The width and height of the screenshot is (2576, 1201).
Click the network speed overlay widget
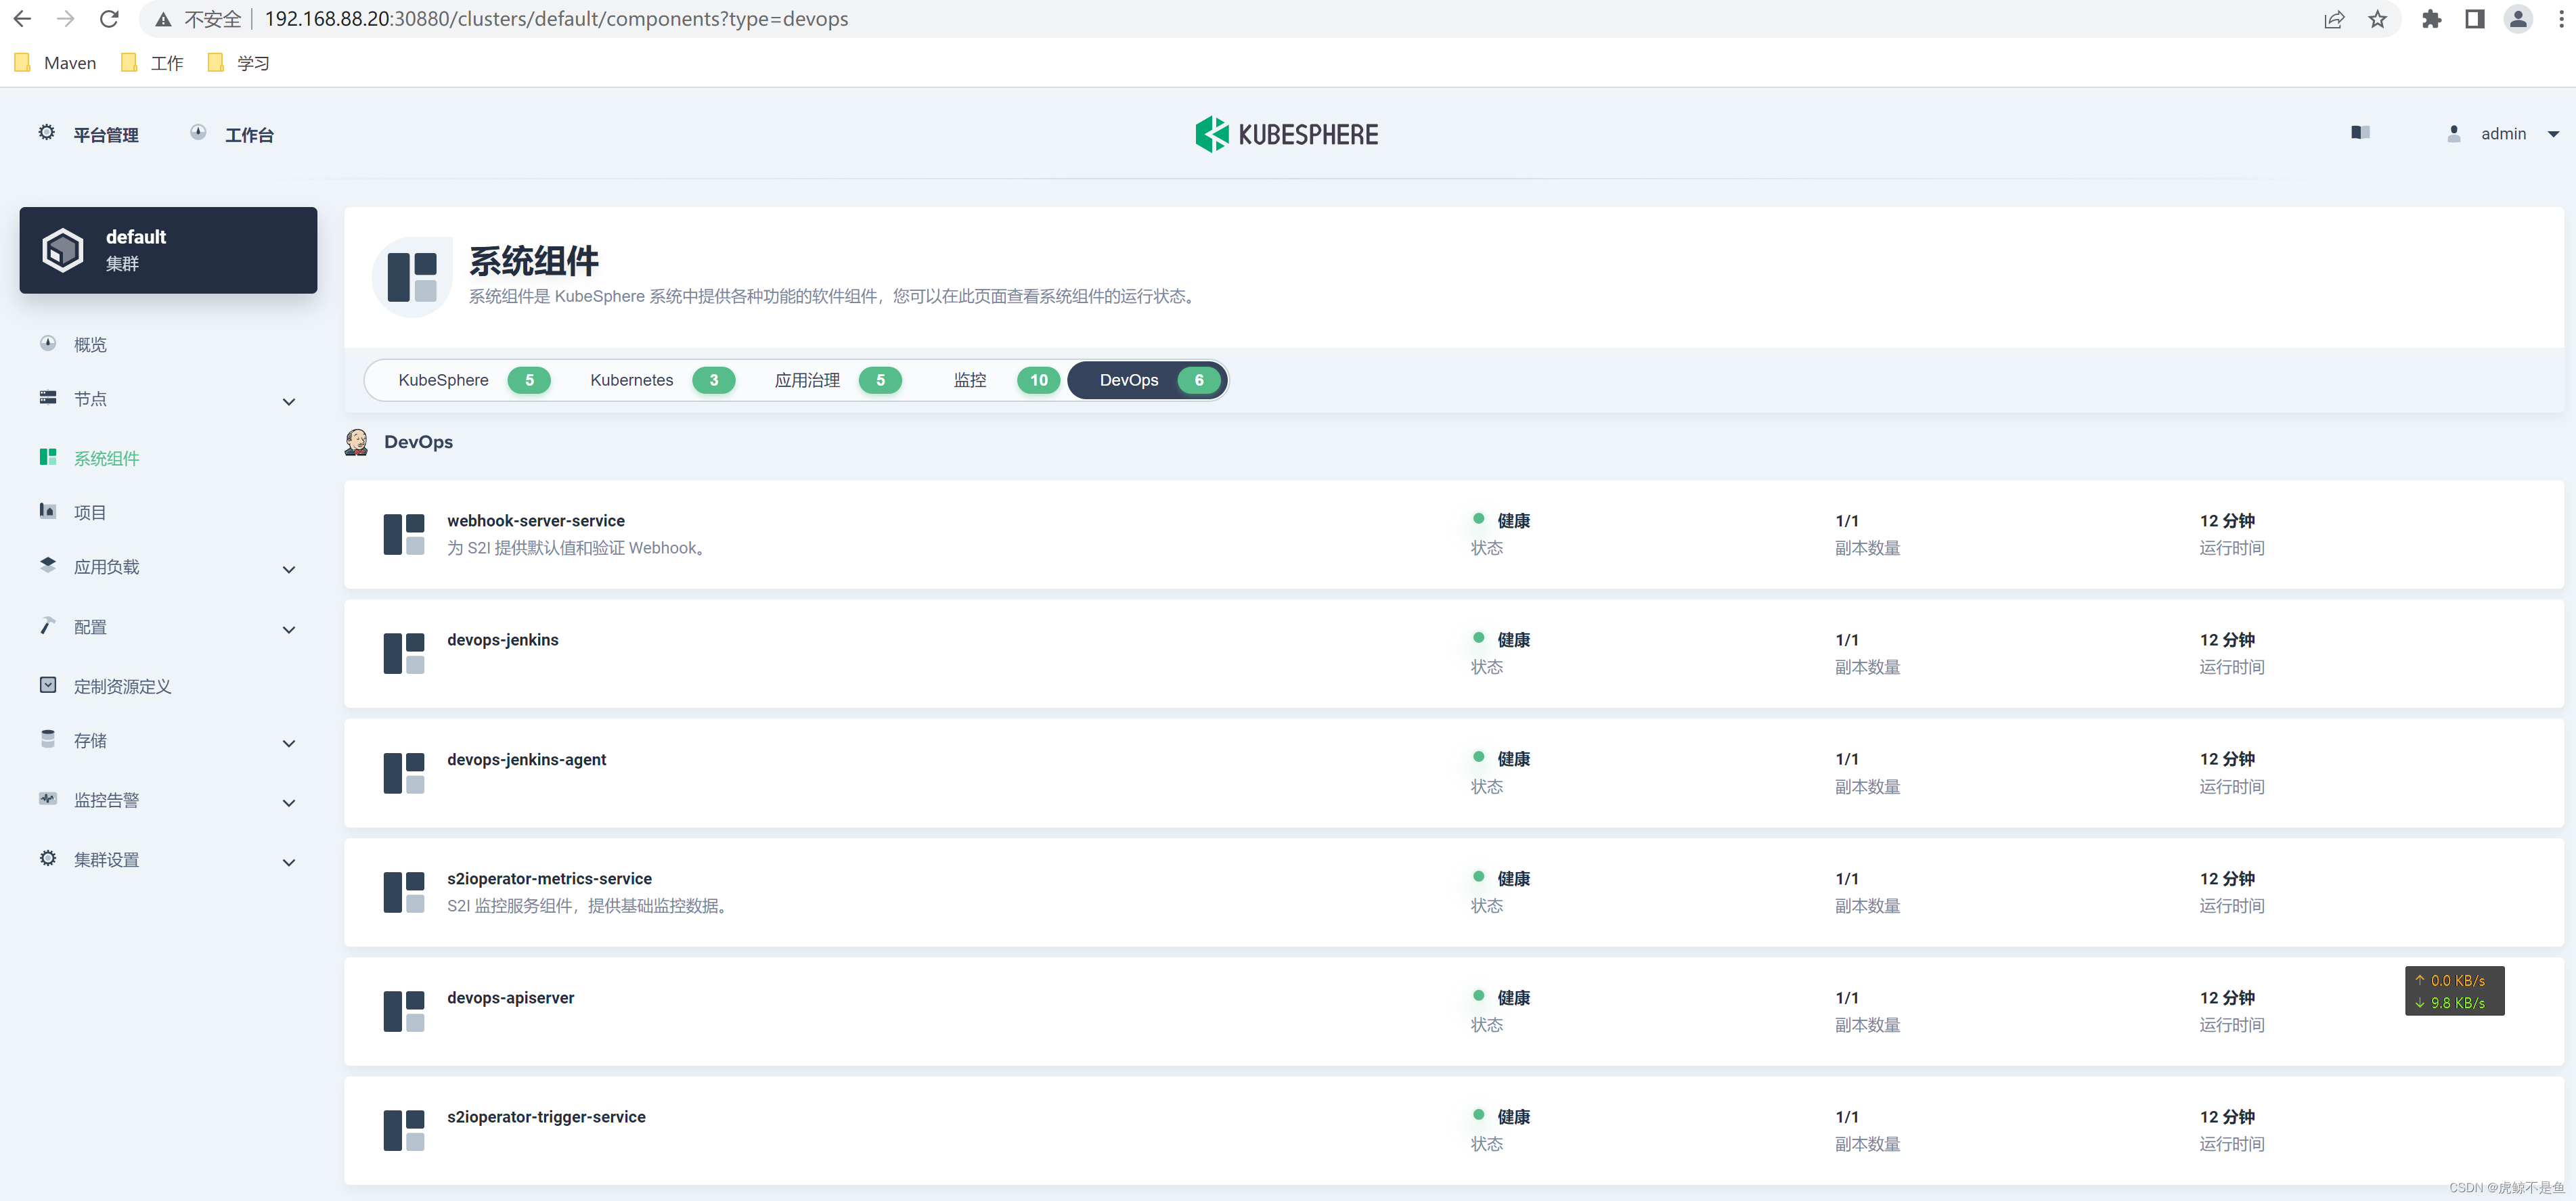tap(2454, 991)
